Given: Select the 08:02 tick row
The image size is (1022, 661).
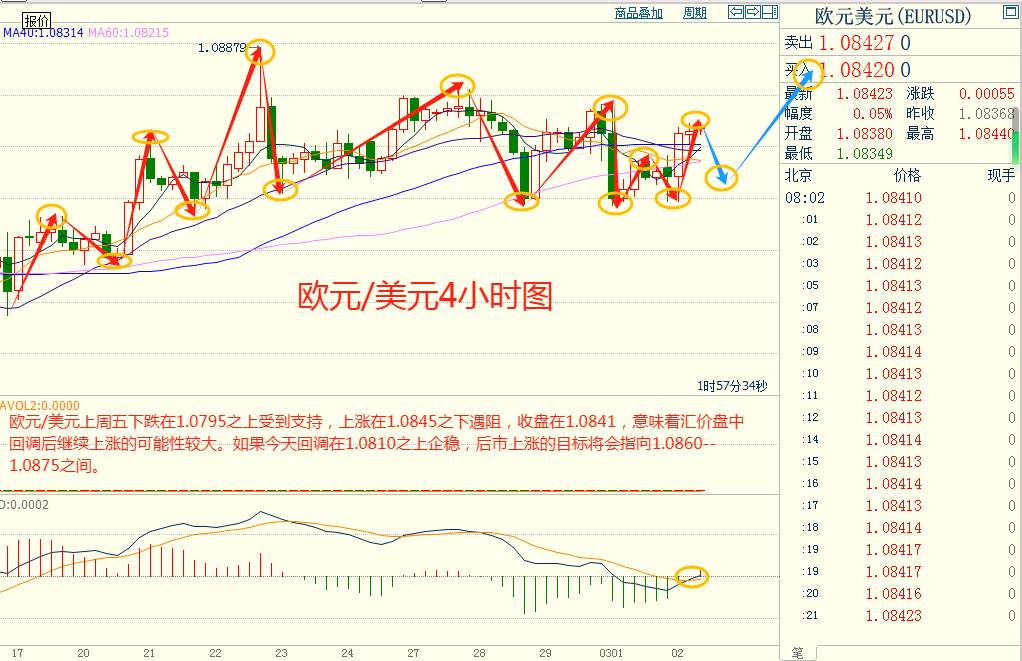Looking at the screenshot, I should (900, 198).
